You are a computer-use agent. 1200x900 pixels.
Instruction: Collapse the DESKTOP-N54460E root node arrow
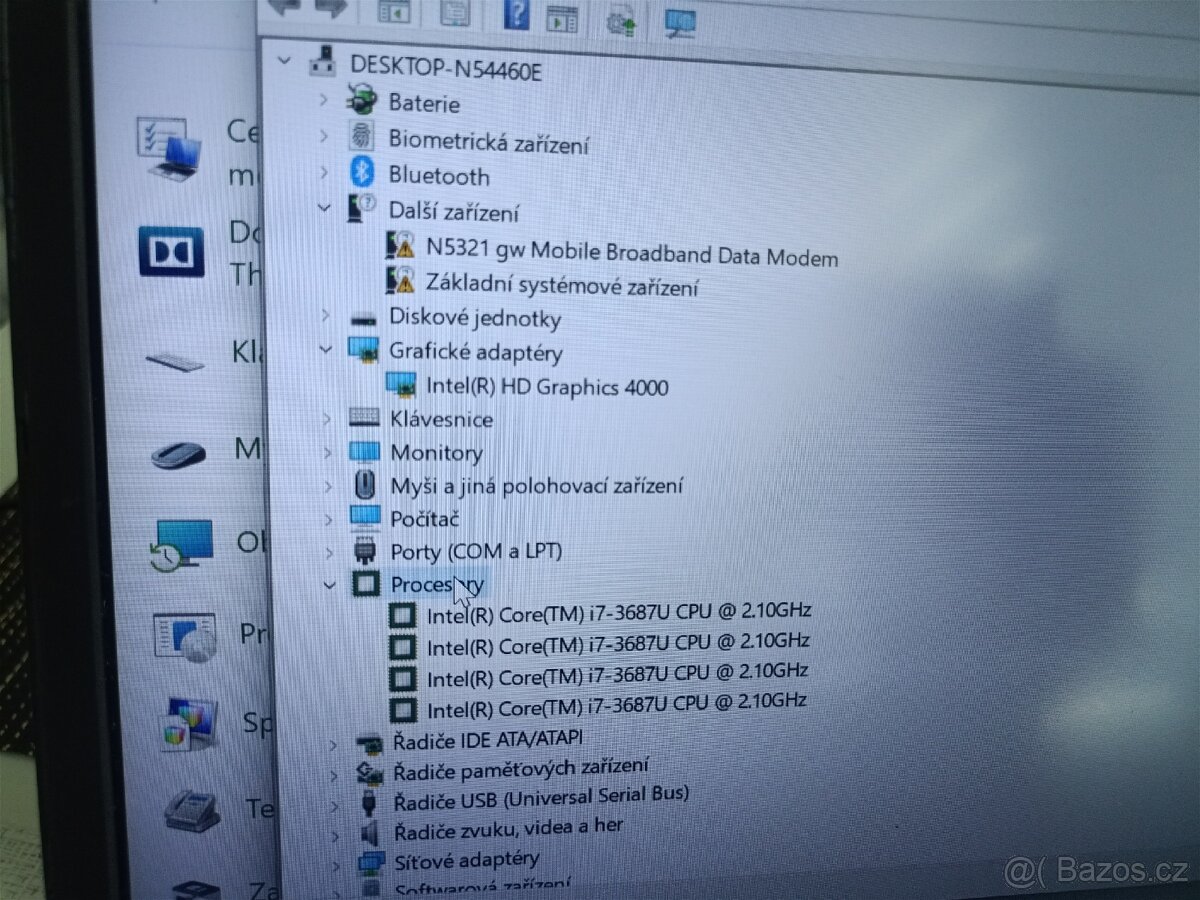[286, 60]
